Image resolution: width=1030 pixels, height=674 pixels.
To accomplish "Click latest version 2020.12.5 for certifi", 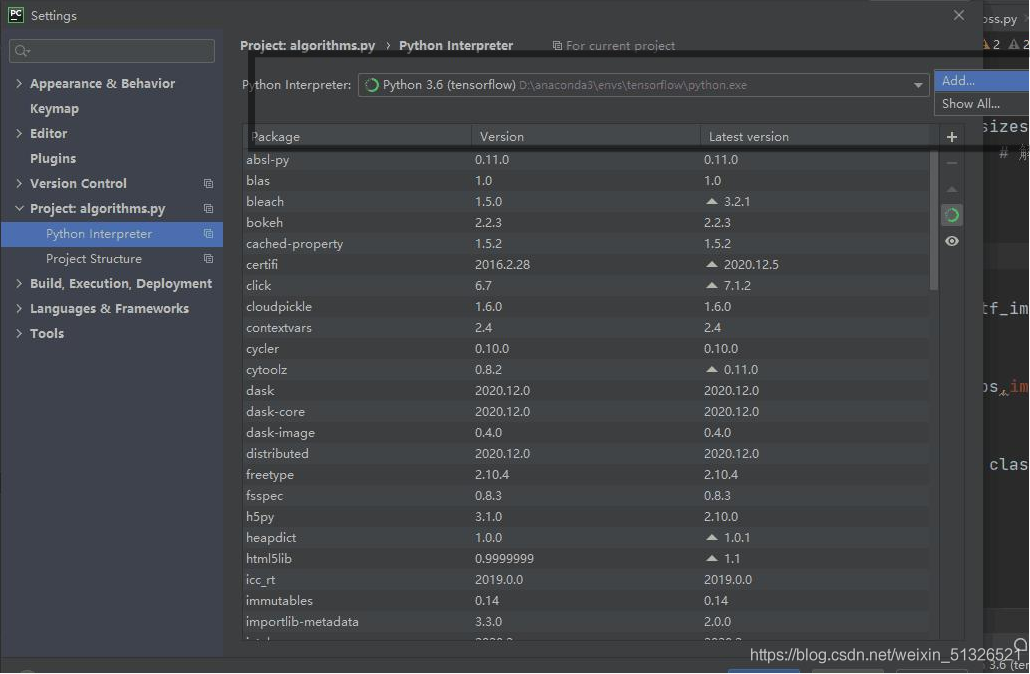I will (751, 265).
